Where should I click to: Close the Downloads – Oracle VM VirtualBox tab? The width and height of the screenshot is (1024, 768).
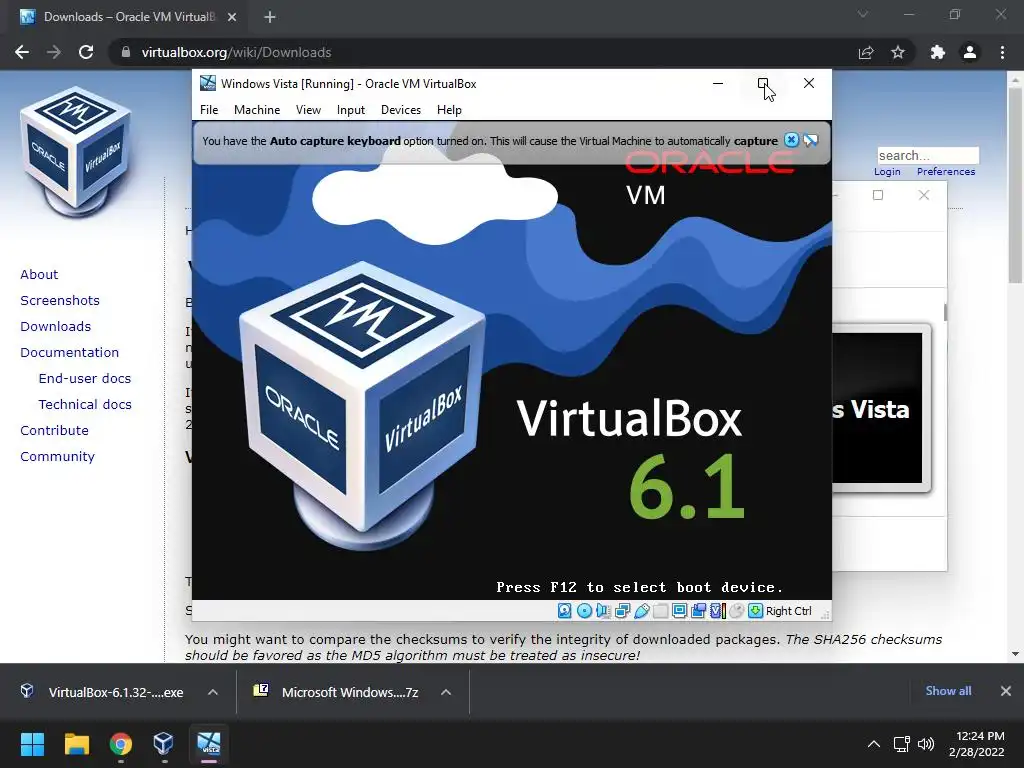tap(232, 17)
